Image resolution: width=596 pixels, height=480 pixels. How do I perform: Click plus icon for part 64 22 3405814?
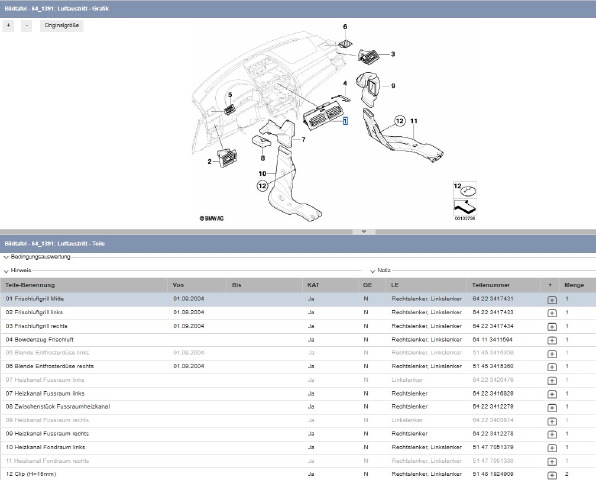(x=552, y=421)
